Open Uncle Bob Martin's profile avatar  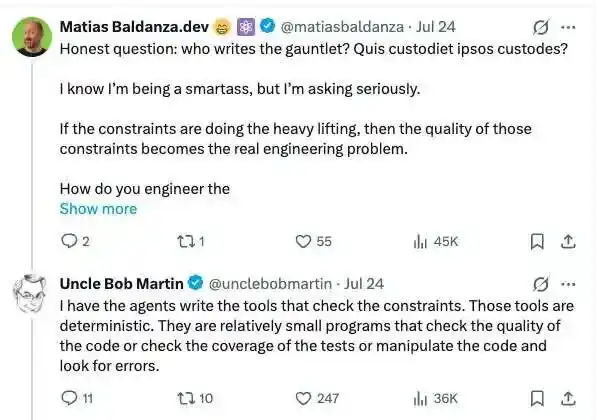31,293
